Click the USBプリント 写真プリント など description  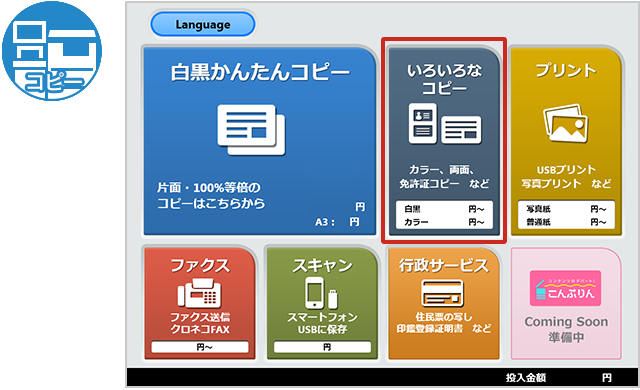click(x=566, y=177)
